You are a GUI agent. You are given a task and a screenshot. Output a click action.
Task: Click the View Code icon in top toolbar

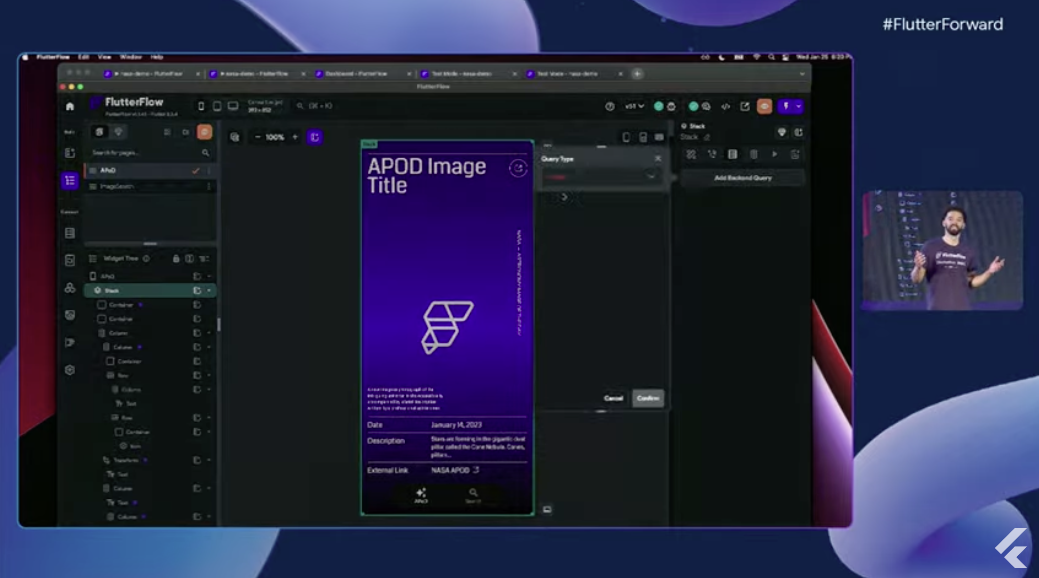726,106
